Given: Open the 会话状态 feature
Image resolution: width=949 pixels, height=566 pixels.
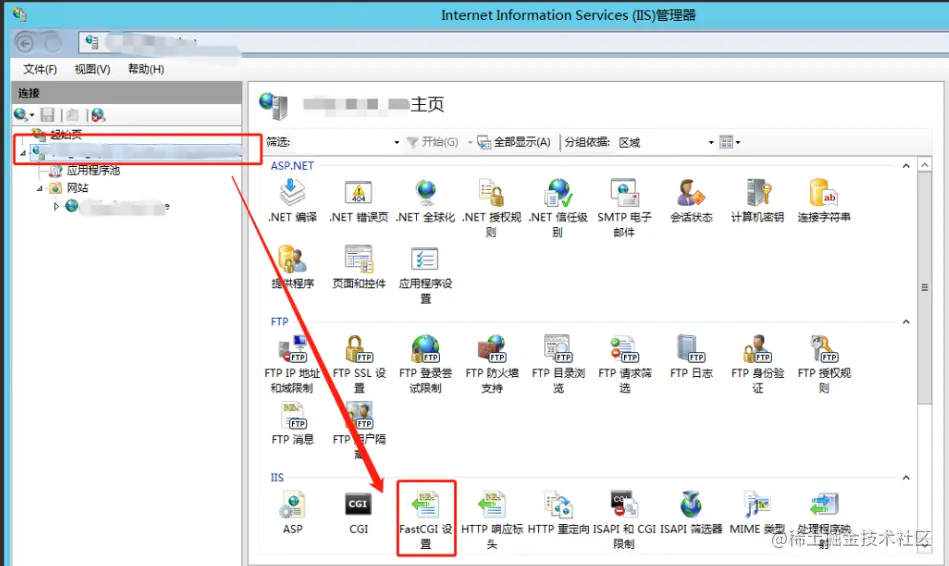Looking at the screenshot, I should tap(691, 202).
